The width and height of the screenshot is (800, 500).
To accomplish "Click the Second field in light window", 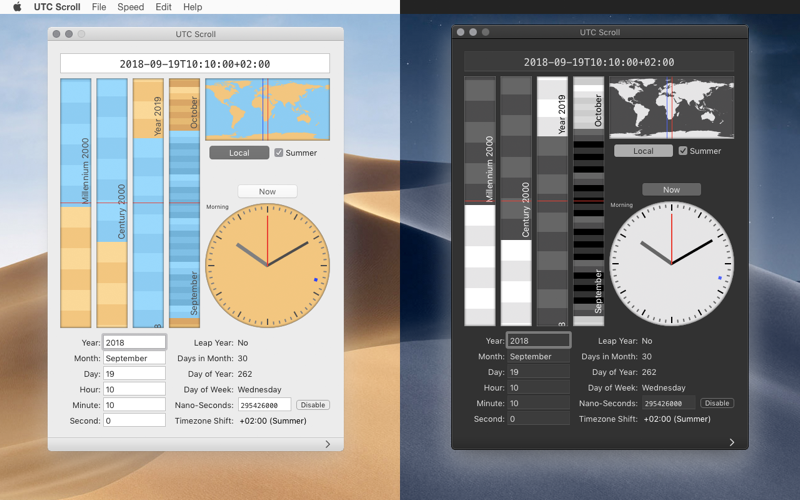I will click(x=134, y=420).
